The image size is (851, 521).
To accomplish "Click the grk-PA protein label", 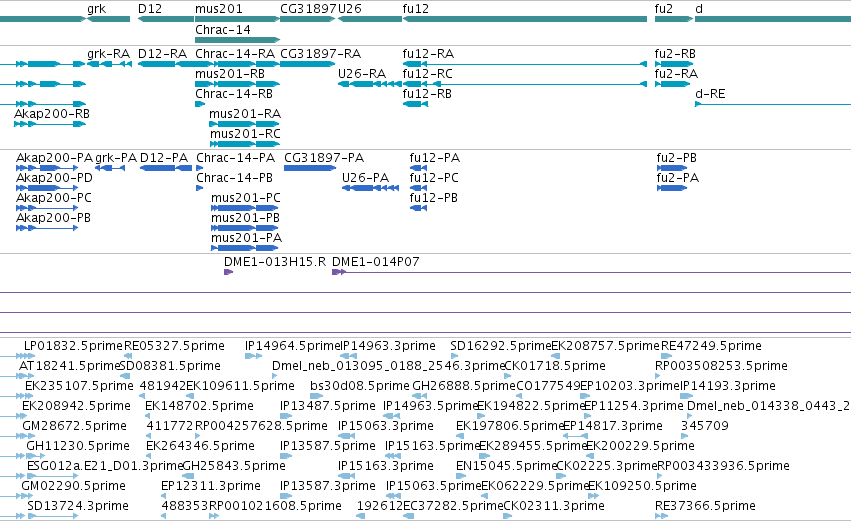I will (x=116, y=158).
